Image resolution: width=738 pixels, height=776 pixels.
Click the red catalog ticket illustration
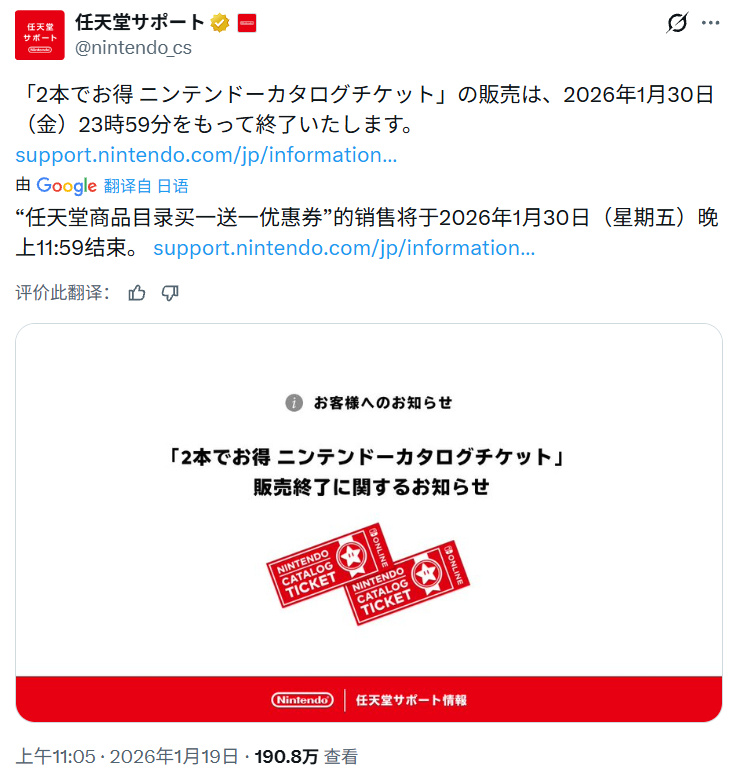pos(368,574)
